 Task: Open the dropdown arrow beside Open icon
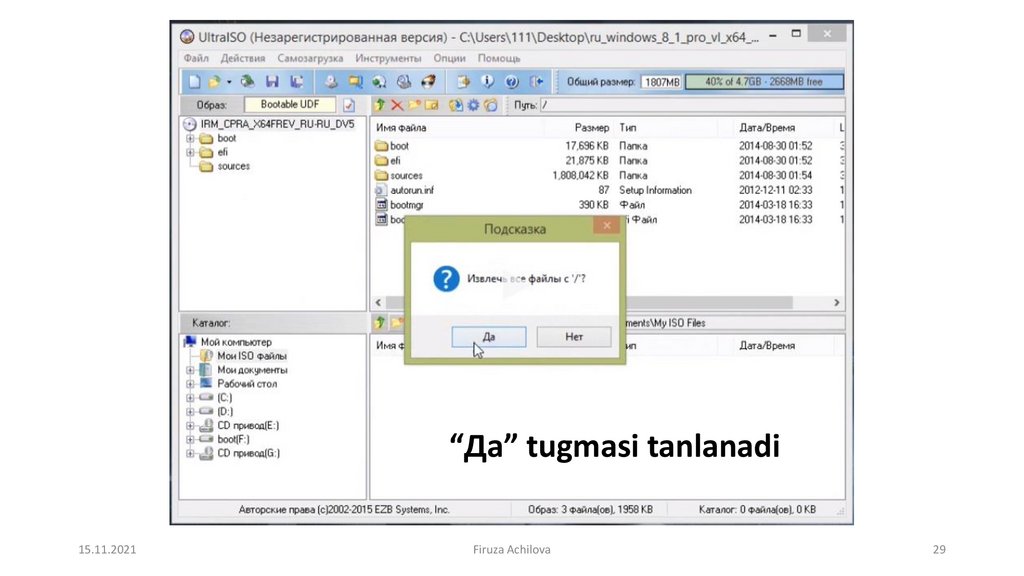[229, 82]
